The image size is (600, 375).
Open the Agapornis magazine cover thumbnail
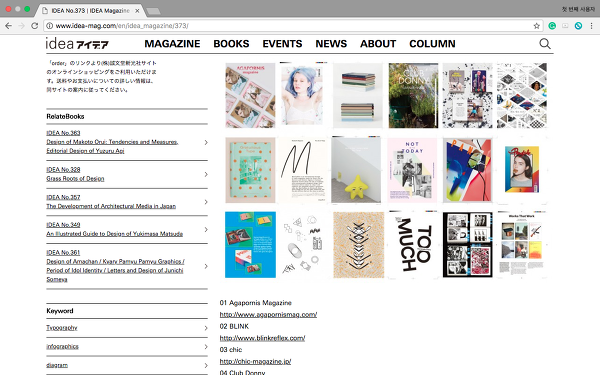coord(250,95)
